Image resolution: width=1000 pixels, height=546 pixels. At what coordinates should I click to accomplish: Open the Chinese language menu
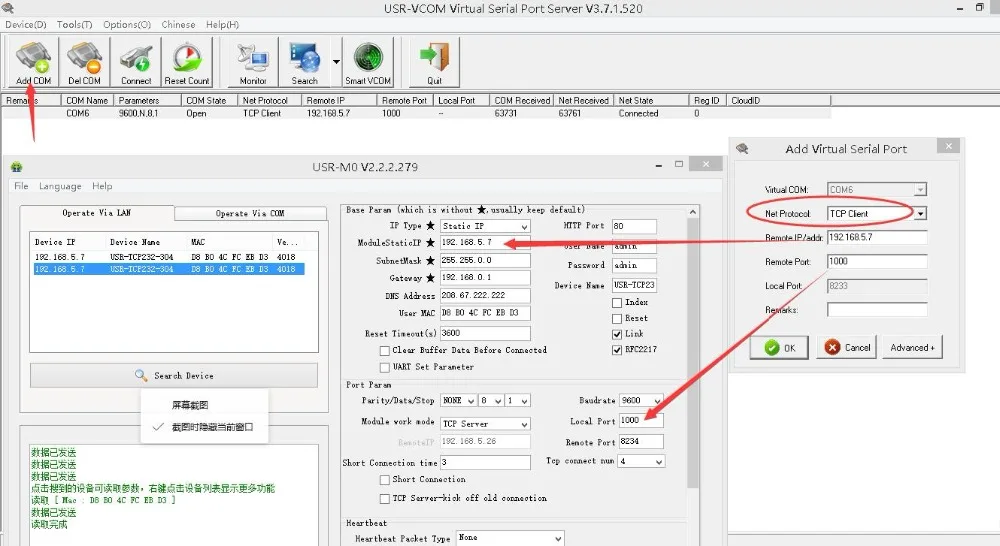(x=178, y=24)
